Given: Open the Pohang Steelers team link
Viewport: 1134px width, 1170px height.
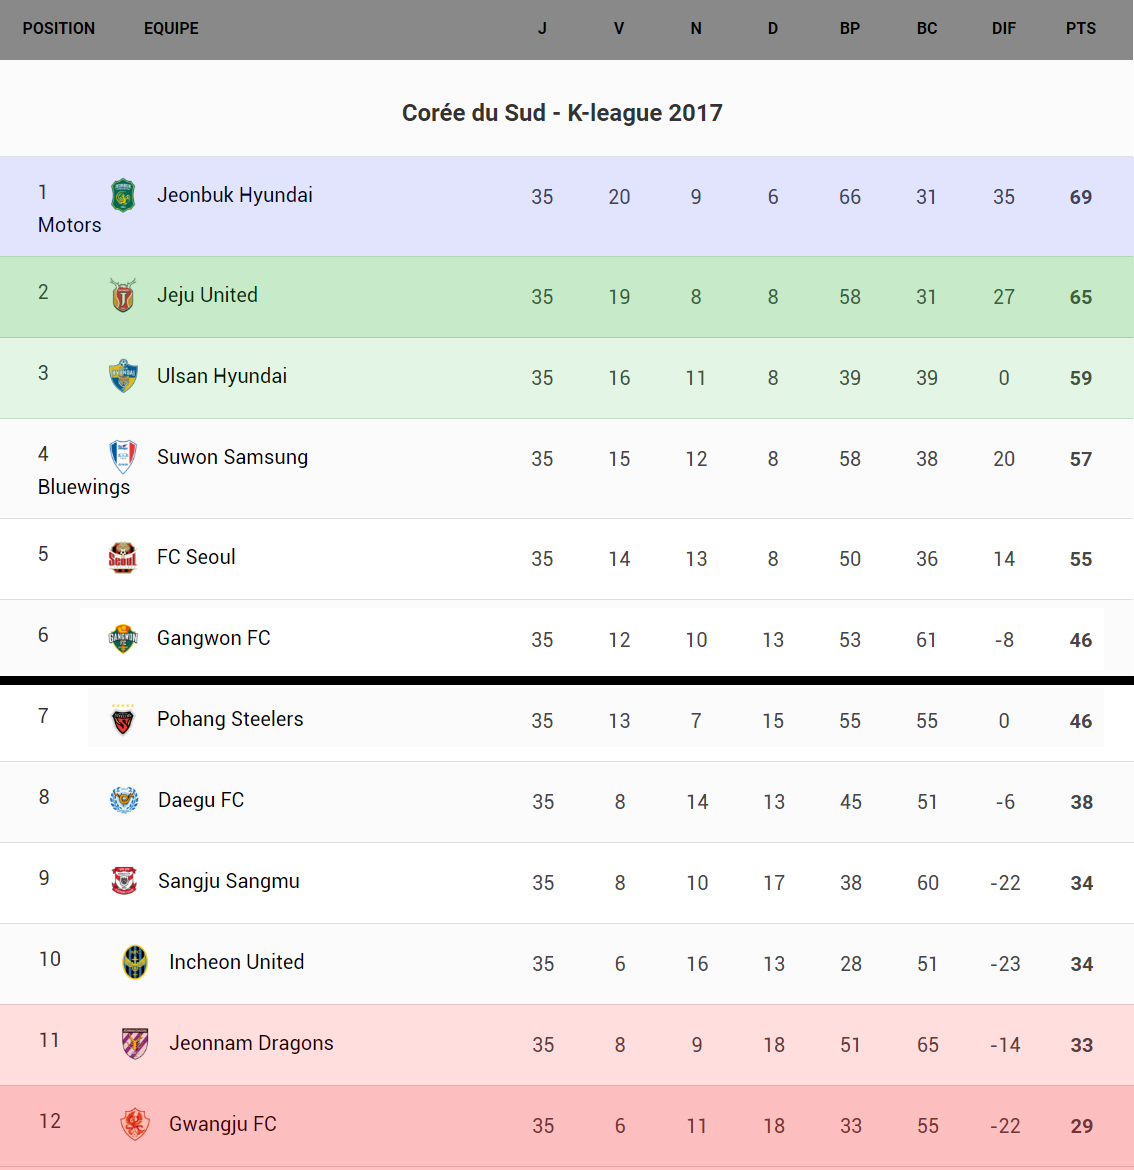Looking at the screenshot, I should point(230,719).
